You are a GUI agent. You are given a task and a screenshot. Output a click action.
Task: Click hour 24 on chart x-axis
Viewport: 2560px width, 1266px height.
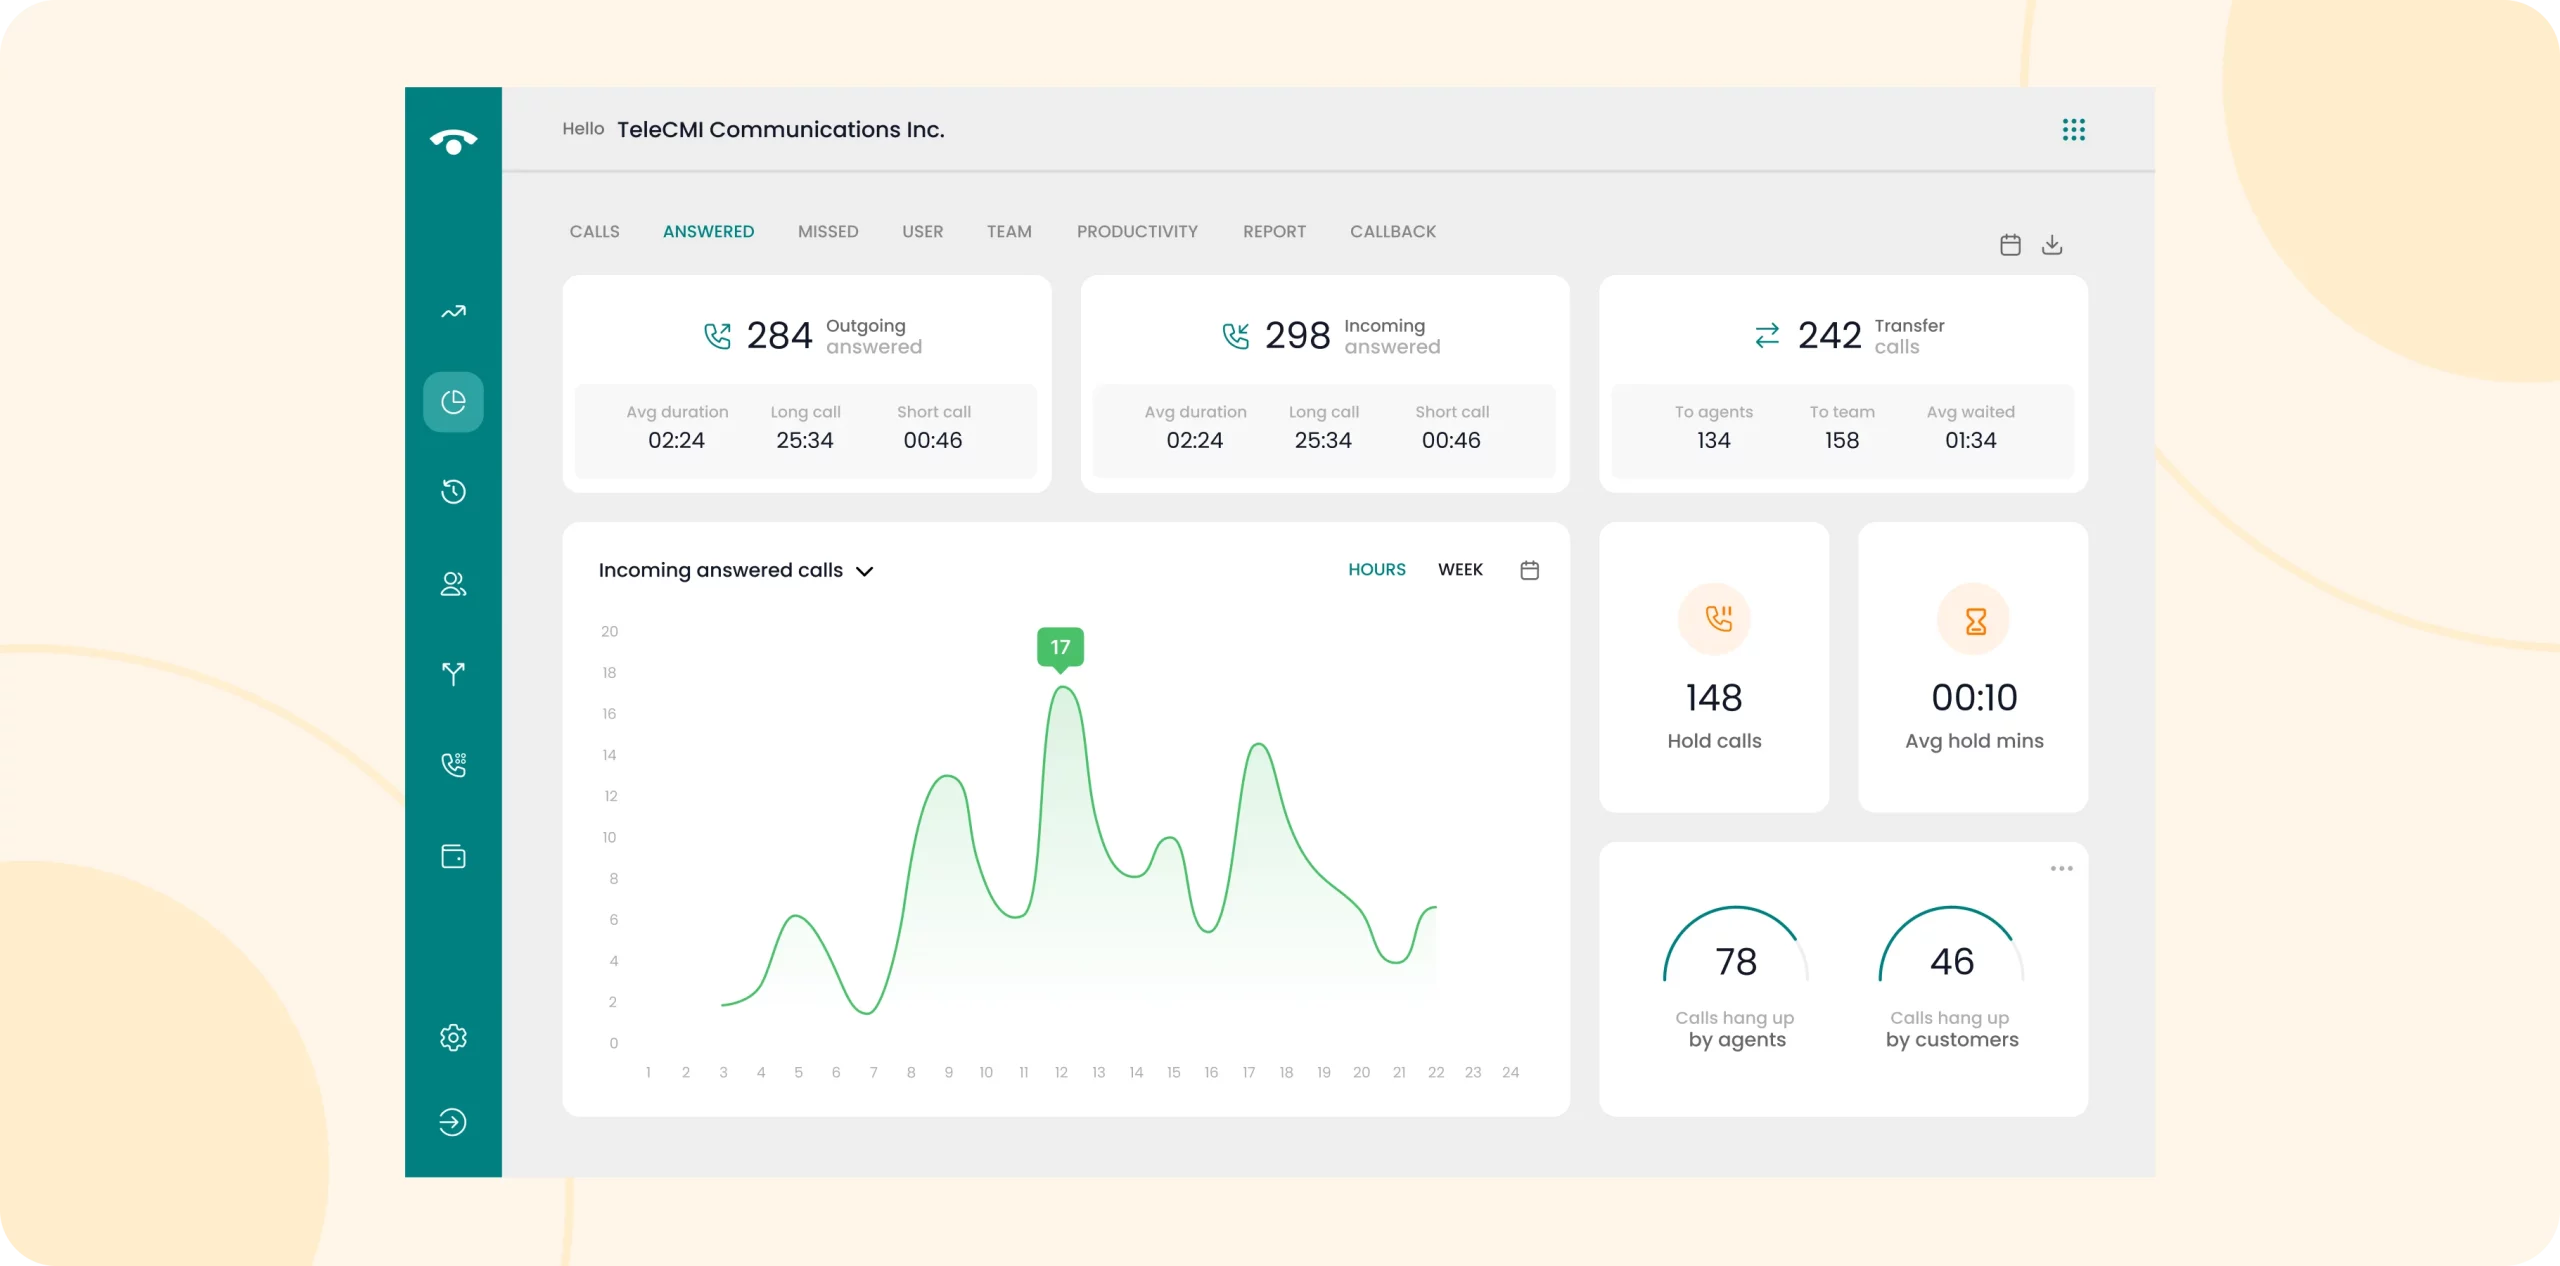coord(1510,1072)
